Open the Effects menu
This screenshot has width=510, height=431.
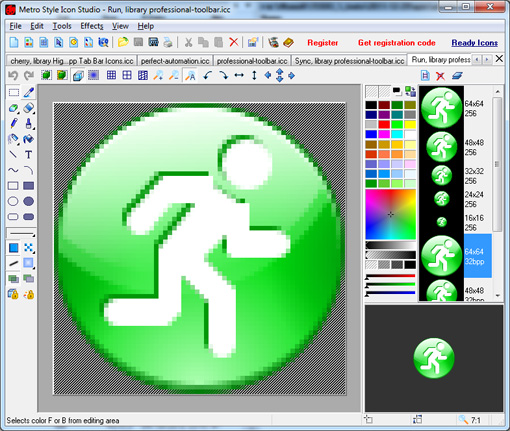pyautogui.click(x=92, y=26)
